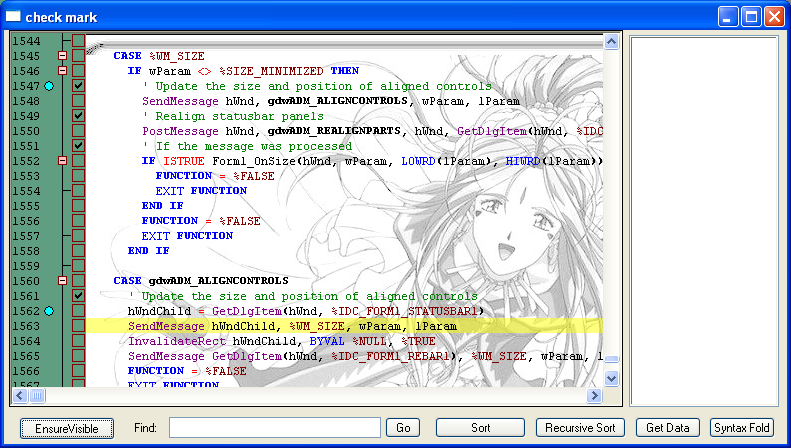
Task: Click the vertical scrollbar down arrow
Action: point(611,378)
